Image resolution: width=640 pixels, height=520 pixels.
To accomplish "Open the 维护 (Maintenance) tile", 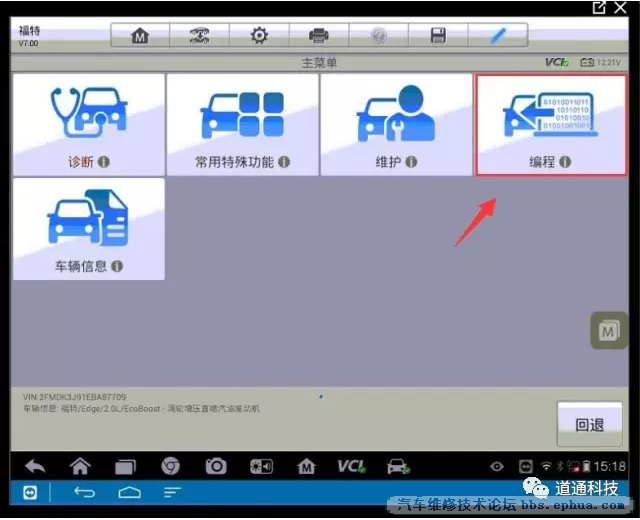I will pyautogui.click(x=396, y=124).
